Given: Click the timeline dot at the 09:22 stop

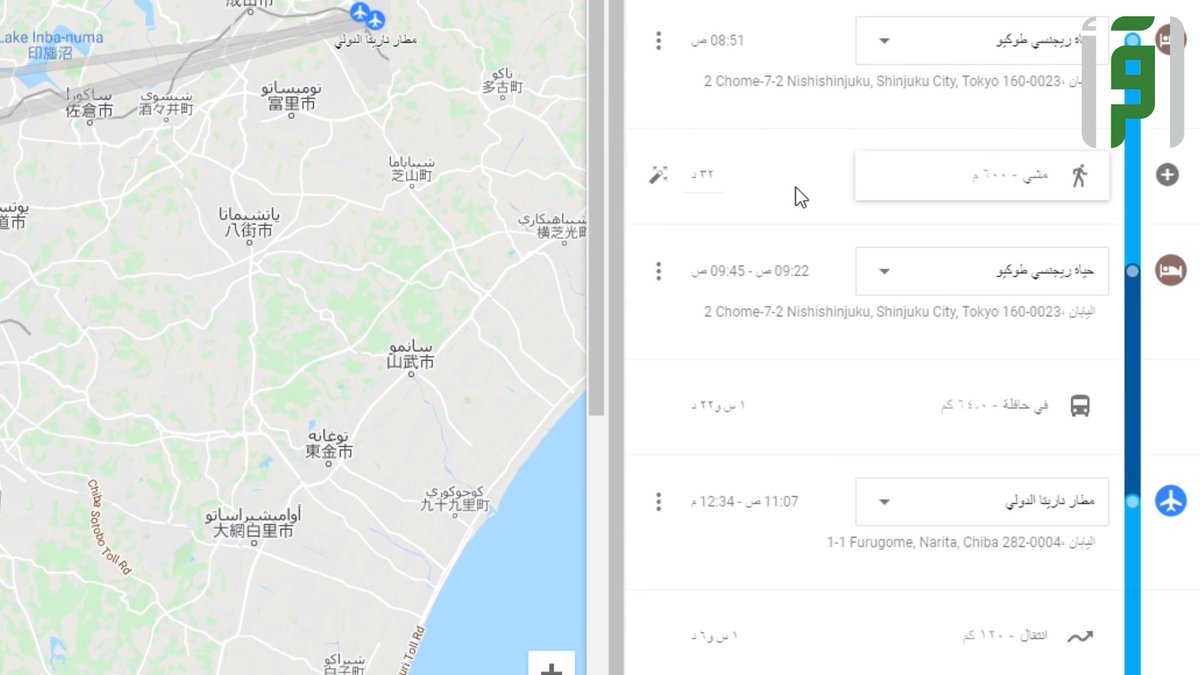Looking at the screenshot, I should (x=1132, y=271).
